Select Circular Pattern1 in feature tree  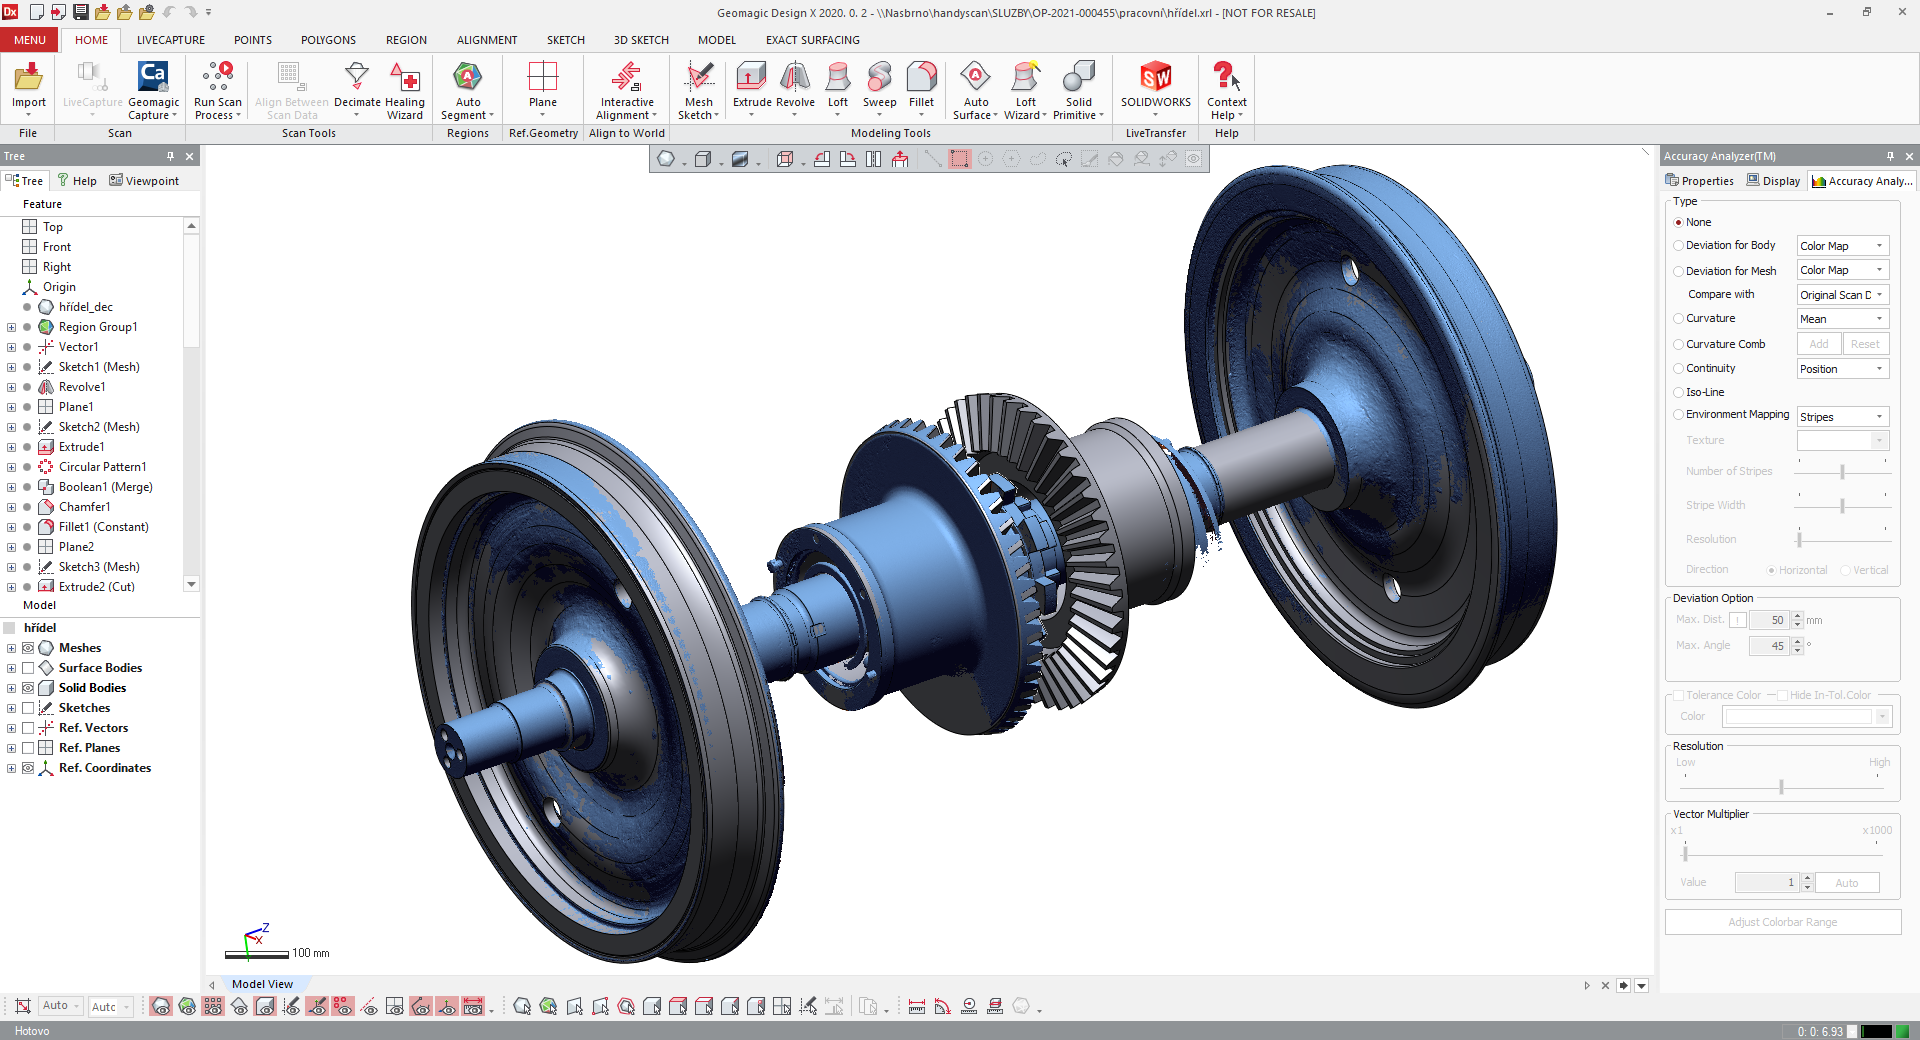point(102,467)
